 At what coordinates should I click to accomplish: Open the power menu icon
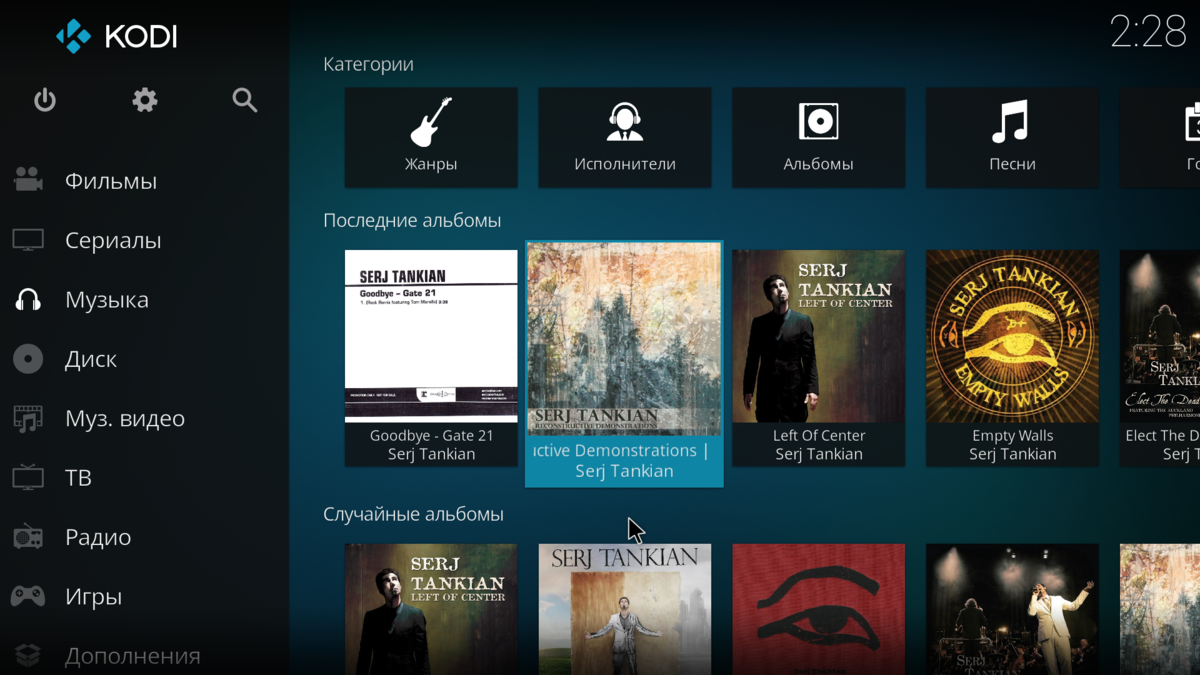[45, 100]
